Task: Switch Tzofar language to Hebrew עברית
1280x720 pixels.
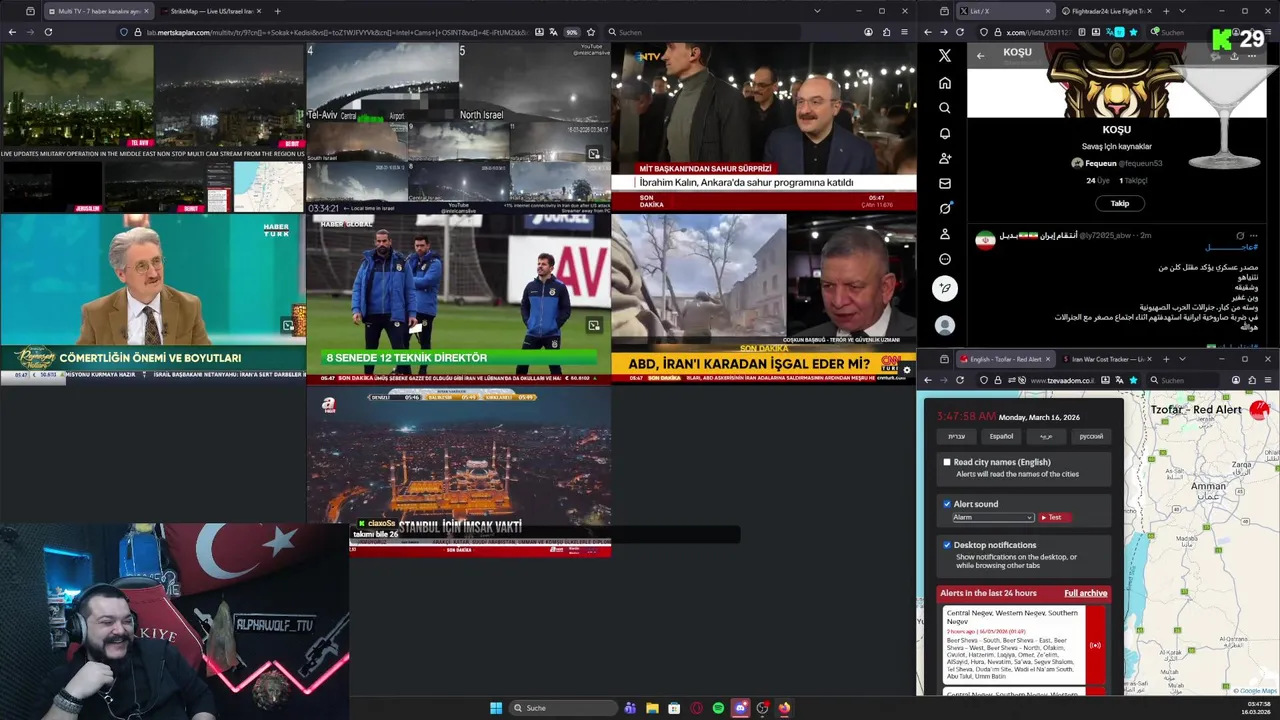Action: click(957, 436)
